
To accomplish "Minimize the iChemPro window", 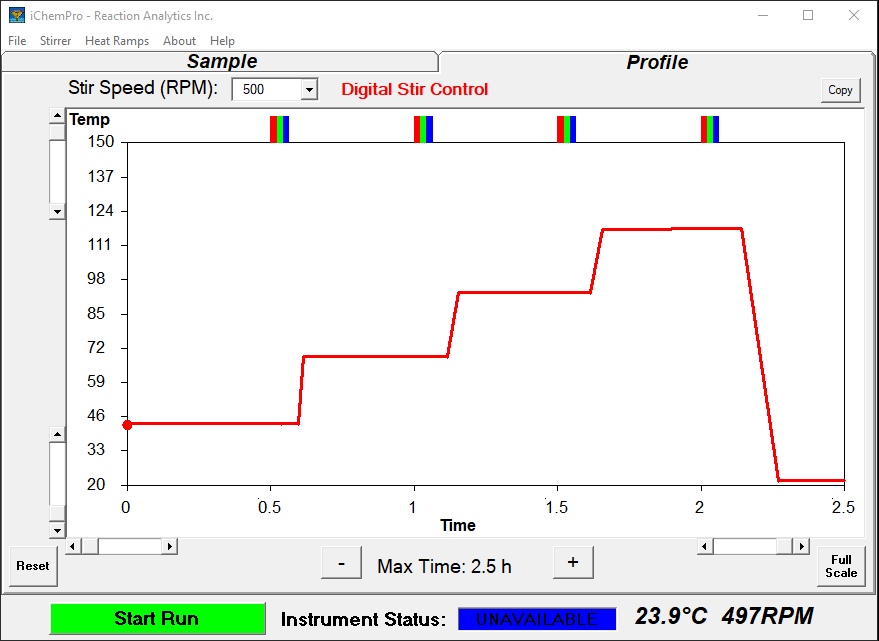I will click(763, 15).
